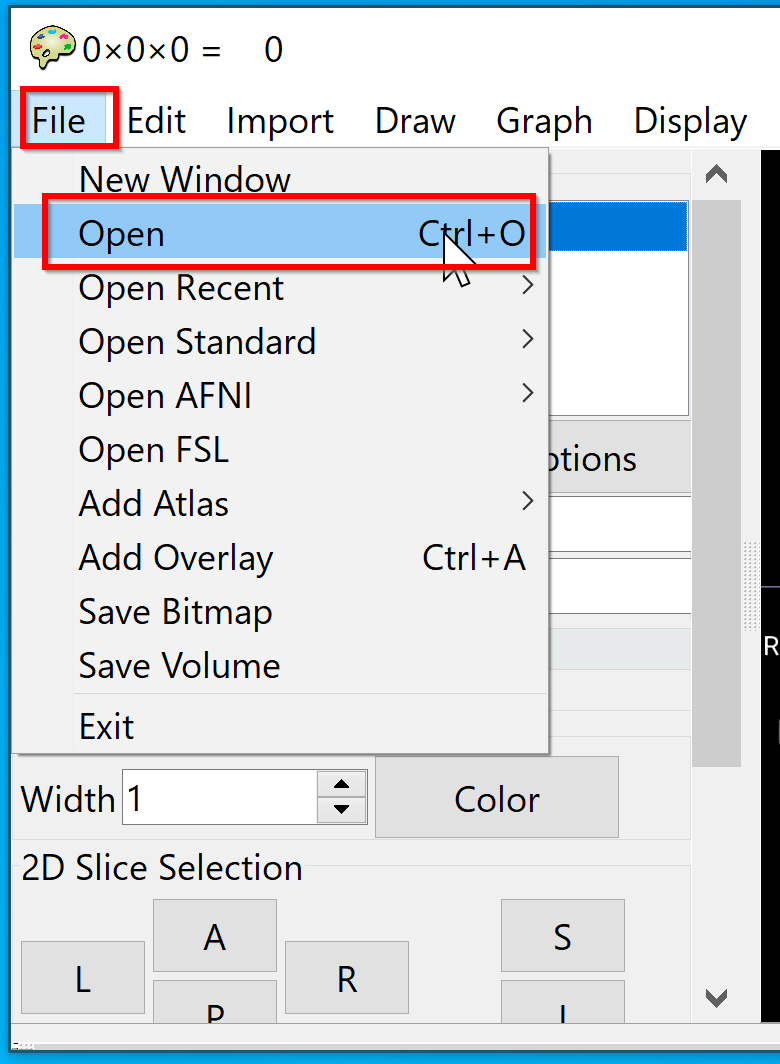The height and width of the screenshot is (1064, 780).
Task: Expand the Open AFNI submenu
Action: (x=280, y=396)
